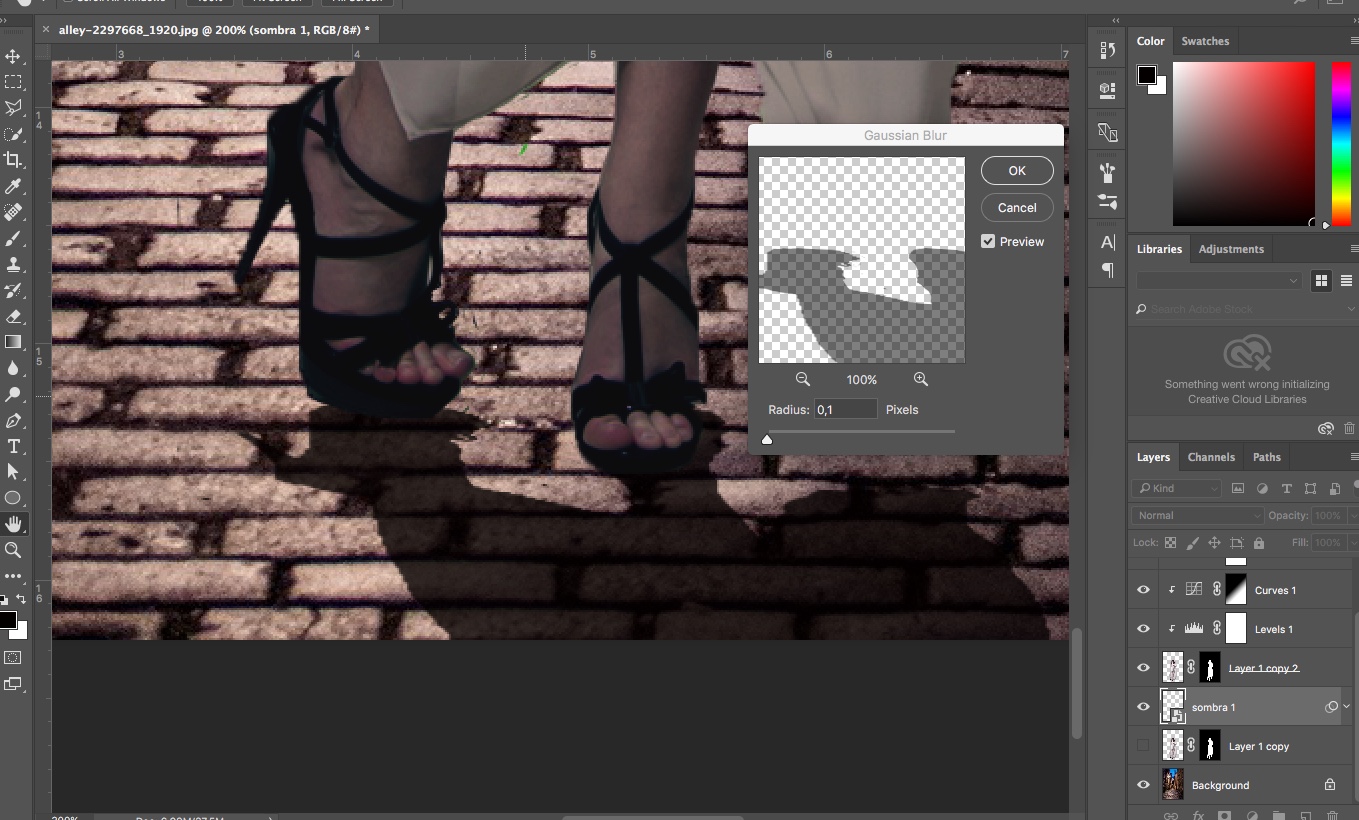Select the alley-2297668_1920.jpg document tab
This screenshot has width=1359, height=820.
click(214, 30)
